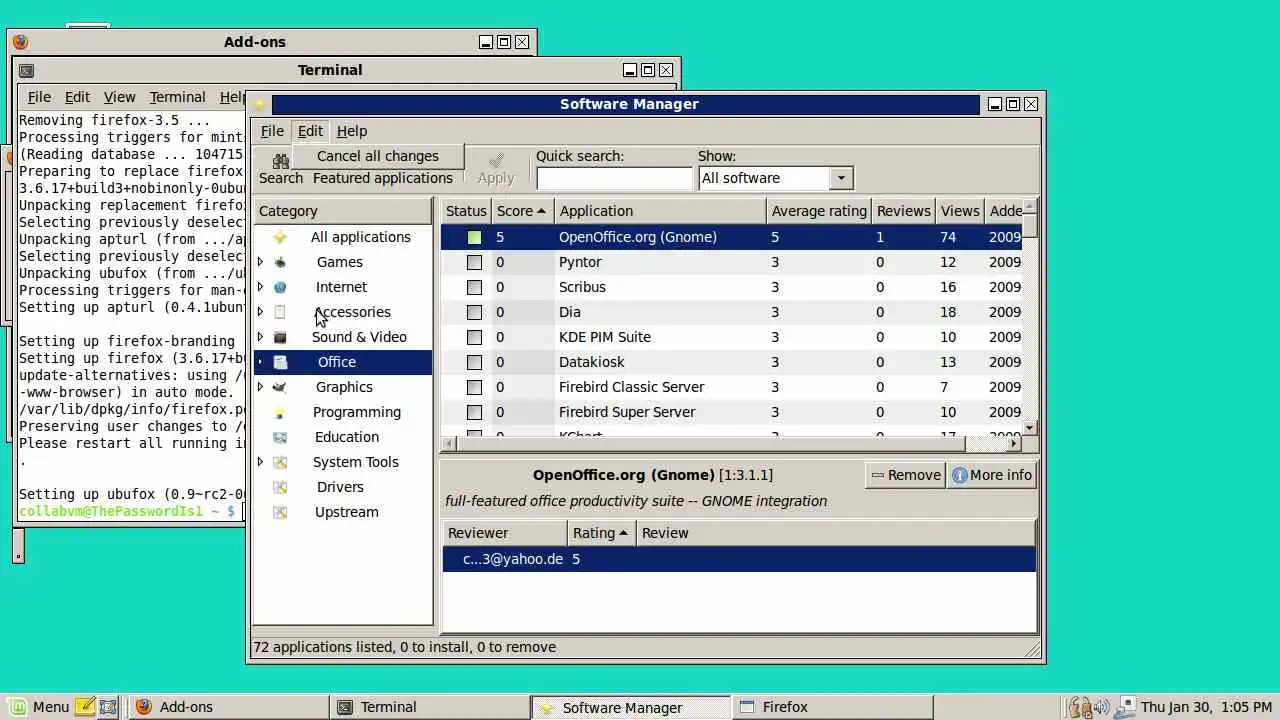Select the Scribus application row
This screenshot has height=720, width=1280.
[731, 287]
